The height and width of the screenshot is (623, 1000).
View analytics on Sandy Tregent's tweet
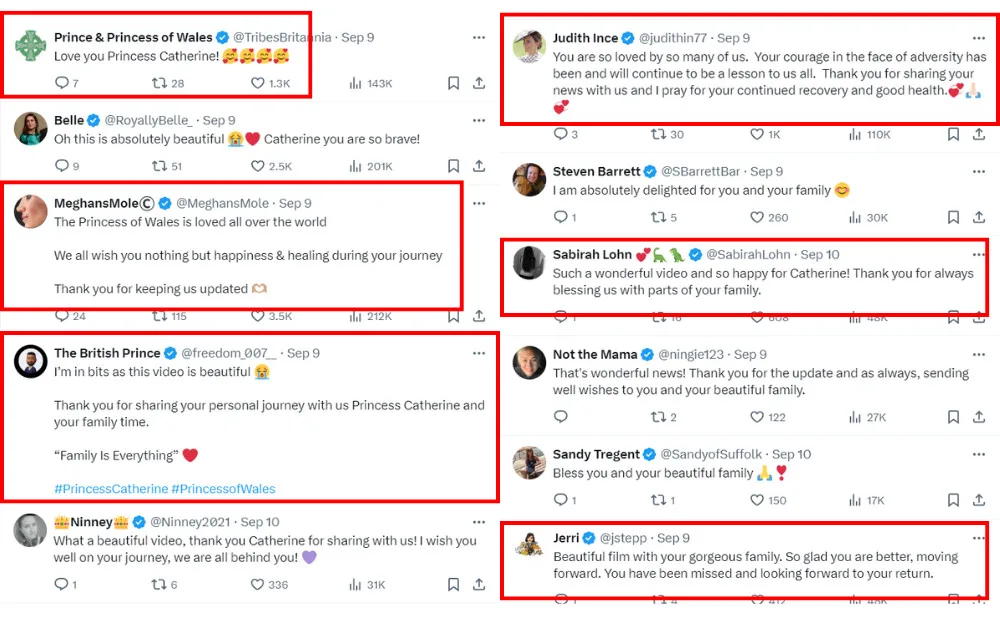click(854, 500)
